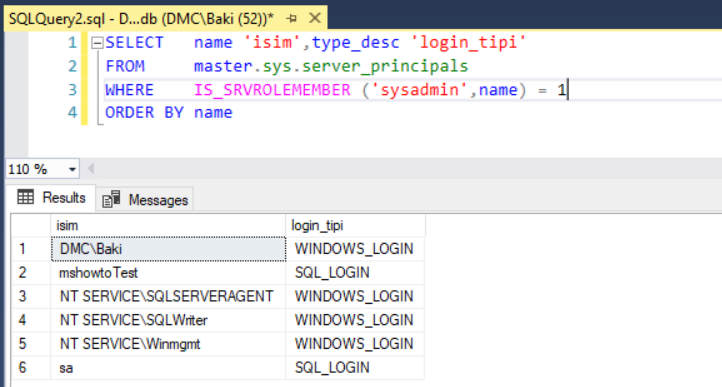Select the isim column header
The width and height of the screenshot is (722, 387).
pyautogui.click(x=168, y=226)
